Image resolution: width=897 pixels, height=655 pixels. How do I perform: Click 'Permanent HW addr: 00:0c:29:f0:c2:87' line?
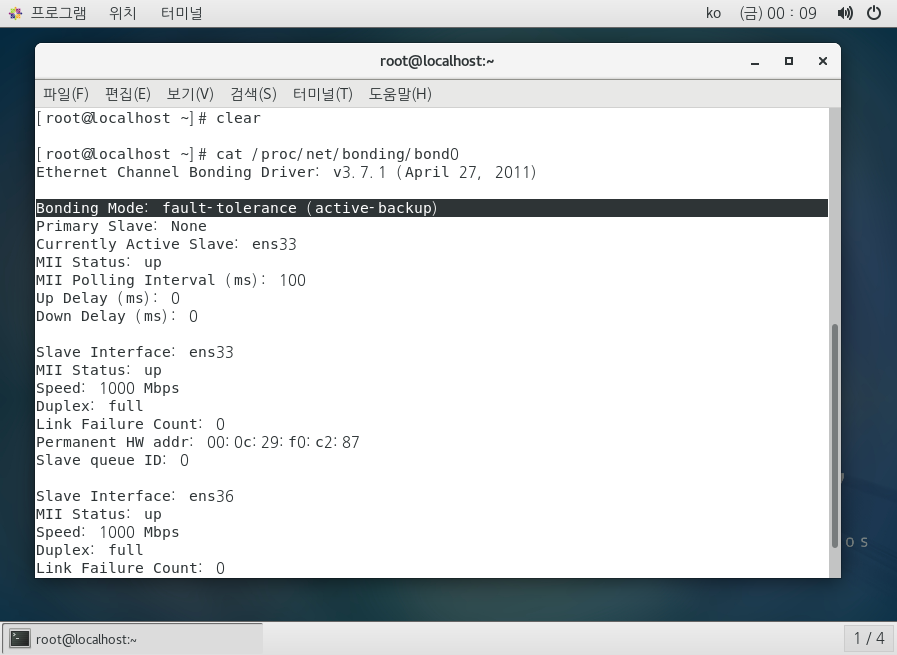click(198, 442)
